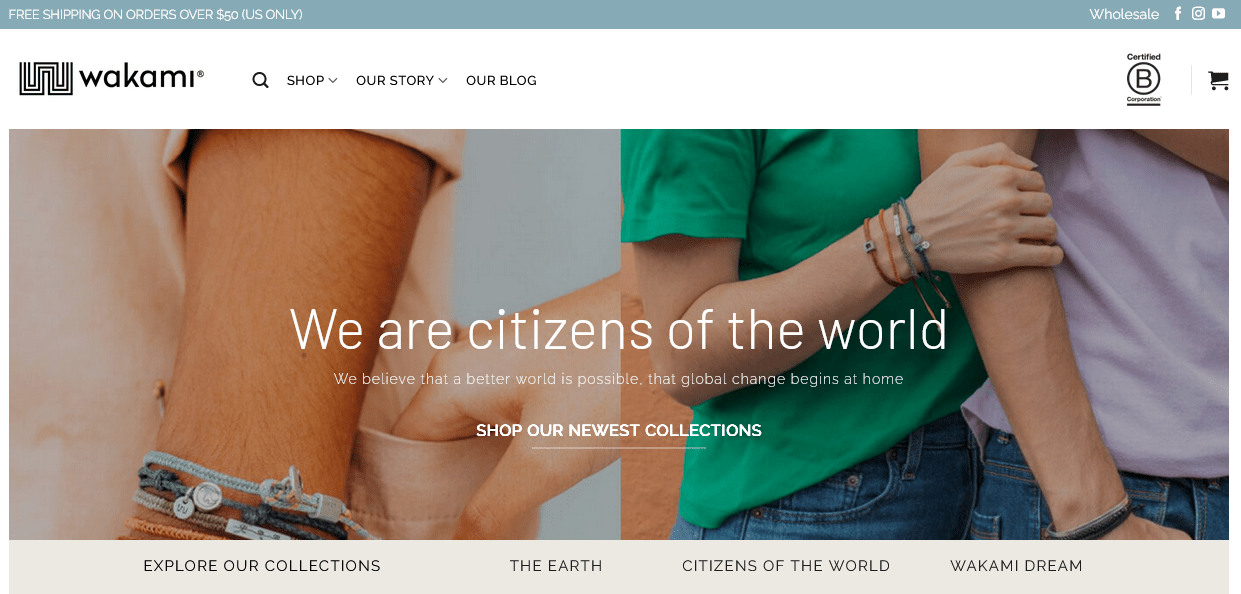Expand the Our Story dropdown
The width and height of the screenshot is (1241, 594).
(x=401, y=80)
